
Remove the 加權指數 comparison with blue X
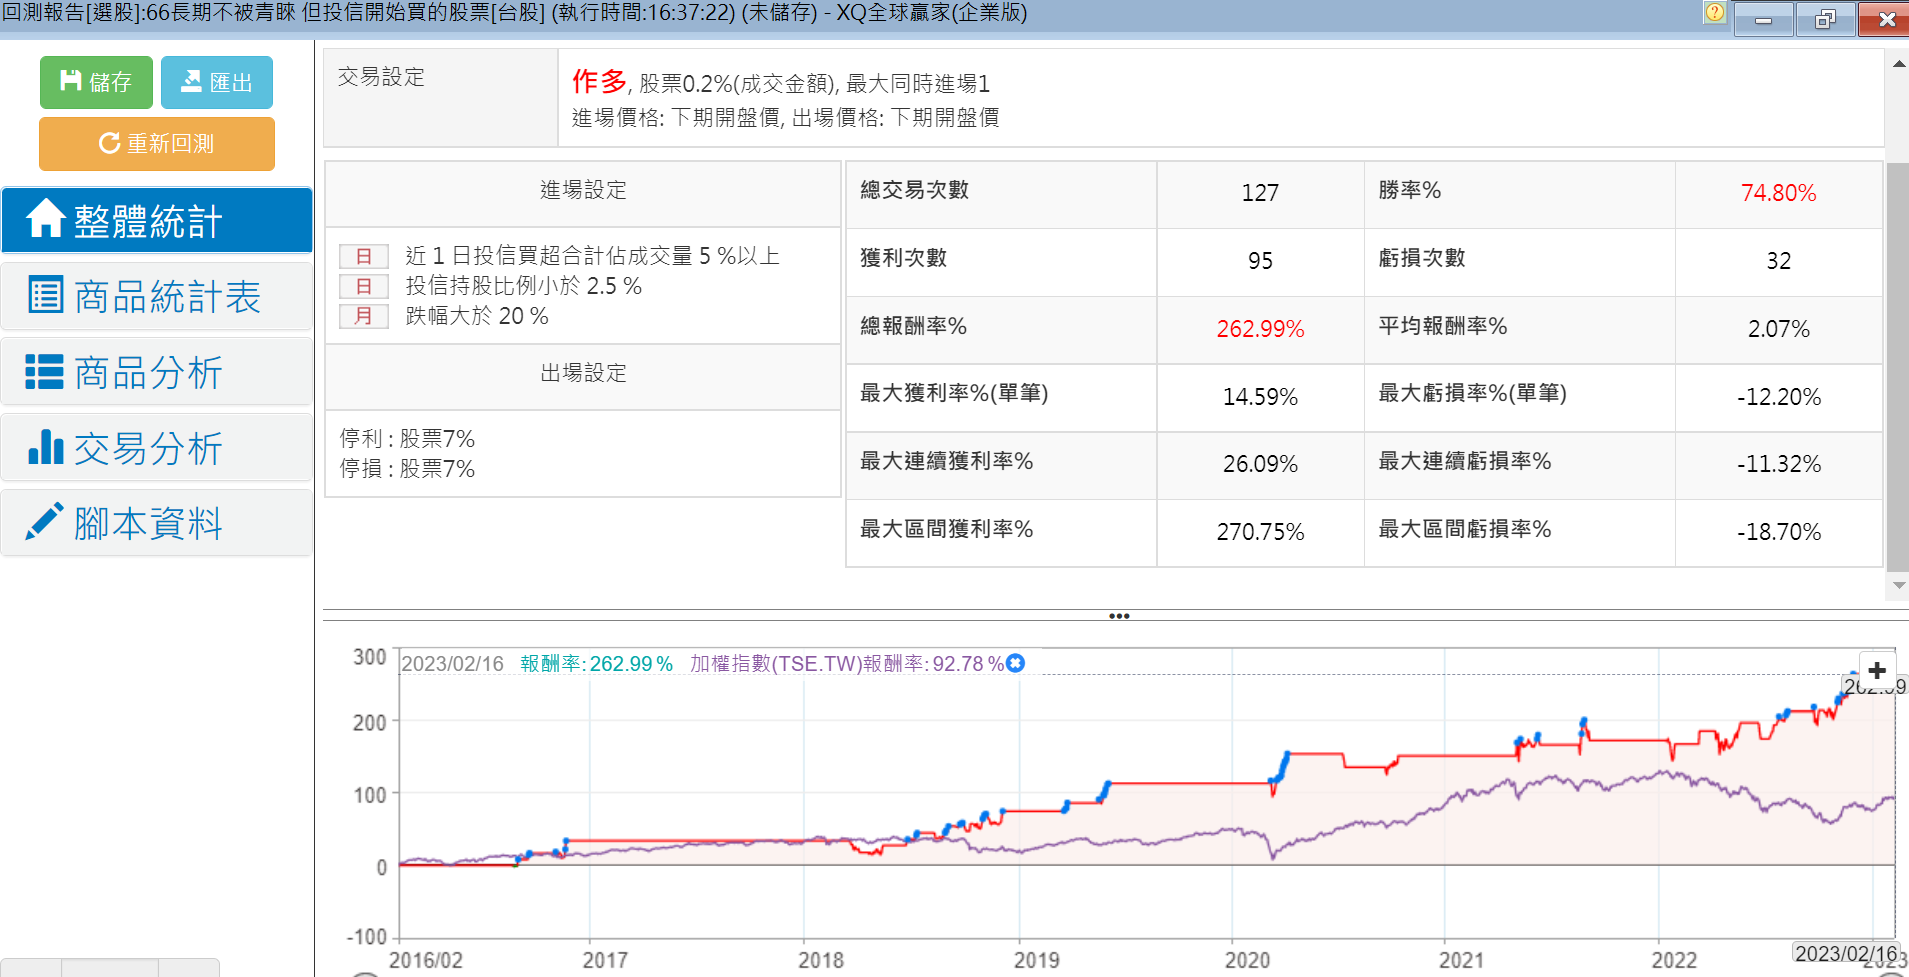1015,663
